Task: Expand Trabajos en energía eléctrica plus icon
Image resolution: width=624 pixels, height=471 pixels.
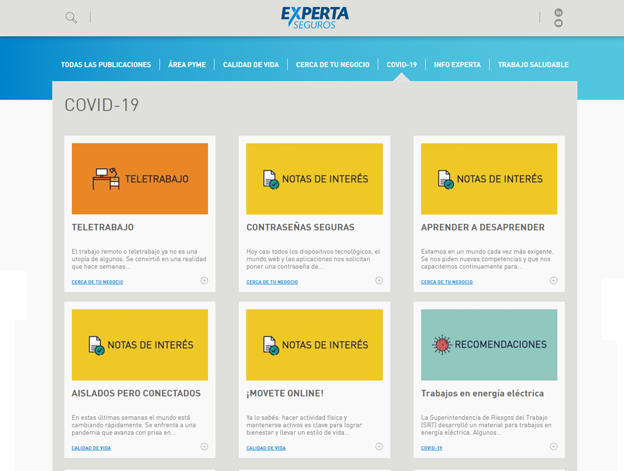Action: (554, 446)
